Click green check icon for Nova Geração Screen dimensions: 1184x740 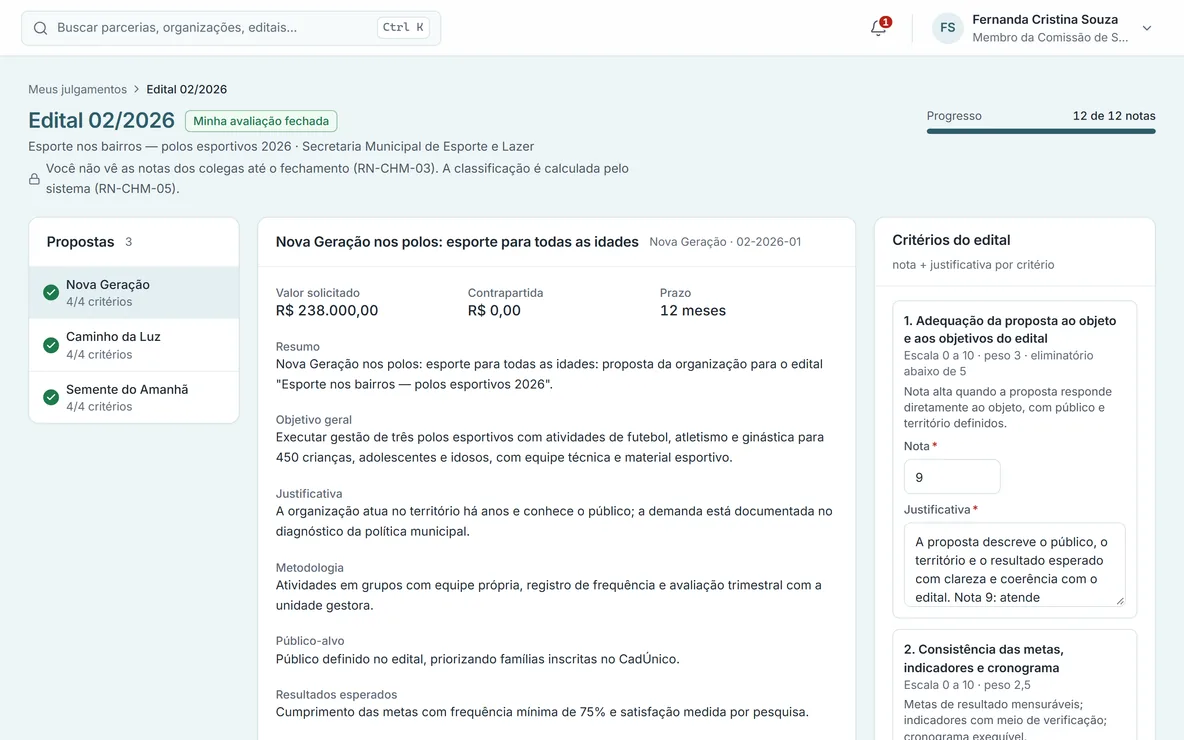[x=51, y=293]
